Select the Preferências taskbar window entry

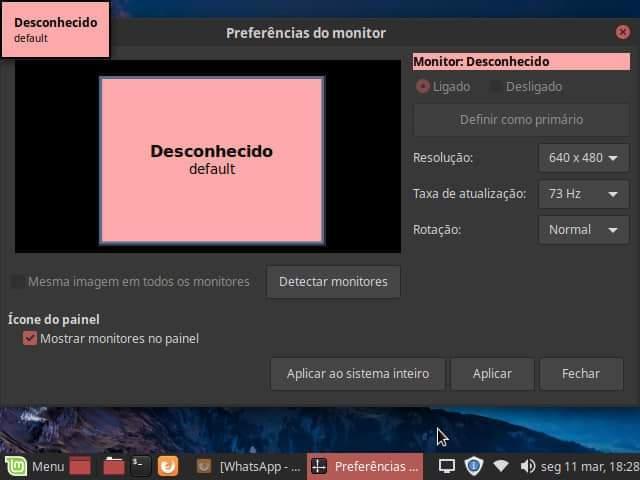coord(365,466)
